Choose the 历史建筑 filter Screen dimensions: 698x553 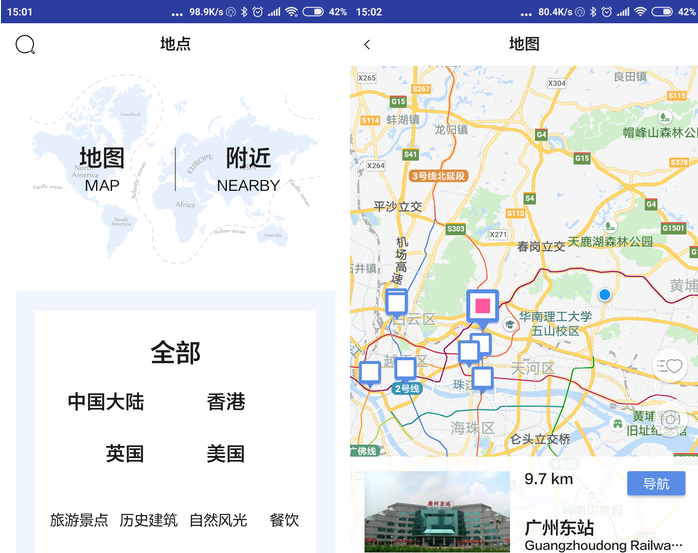pyautogui.click(x=149, y=520)
